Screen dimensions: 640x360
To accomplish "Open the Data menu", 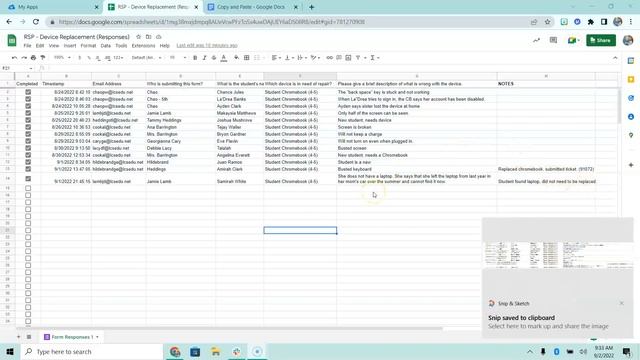I will (106, 46).
